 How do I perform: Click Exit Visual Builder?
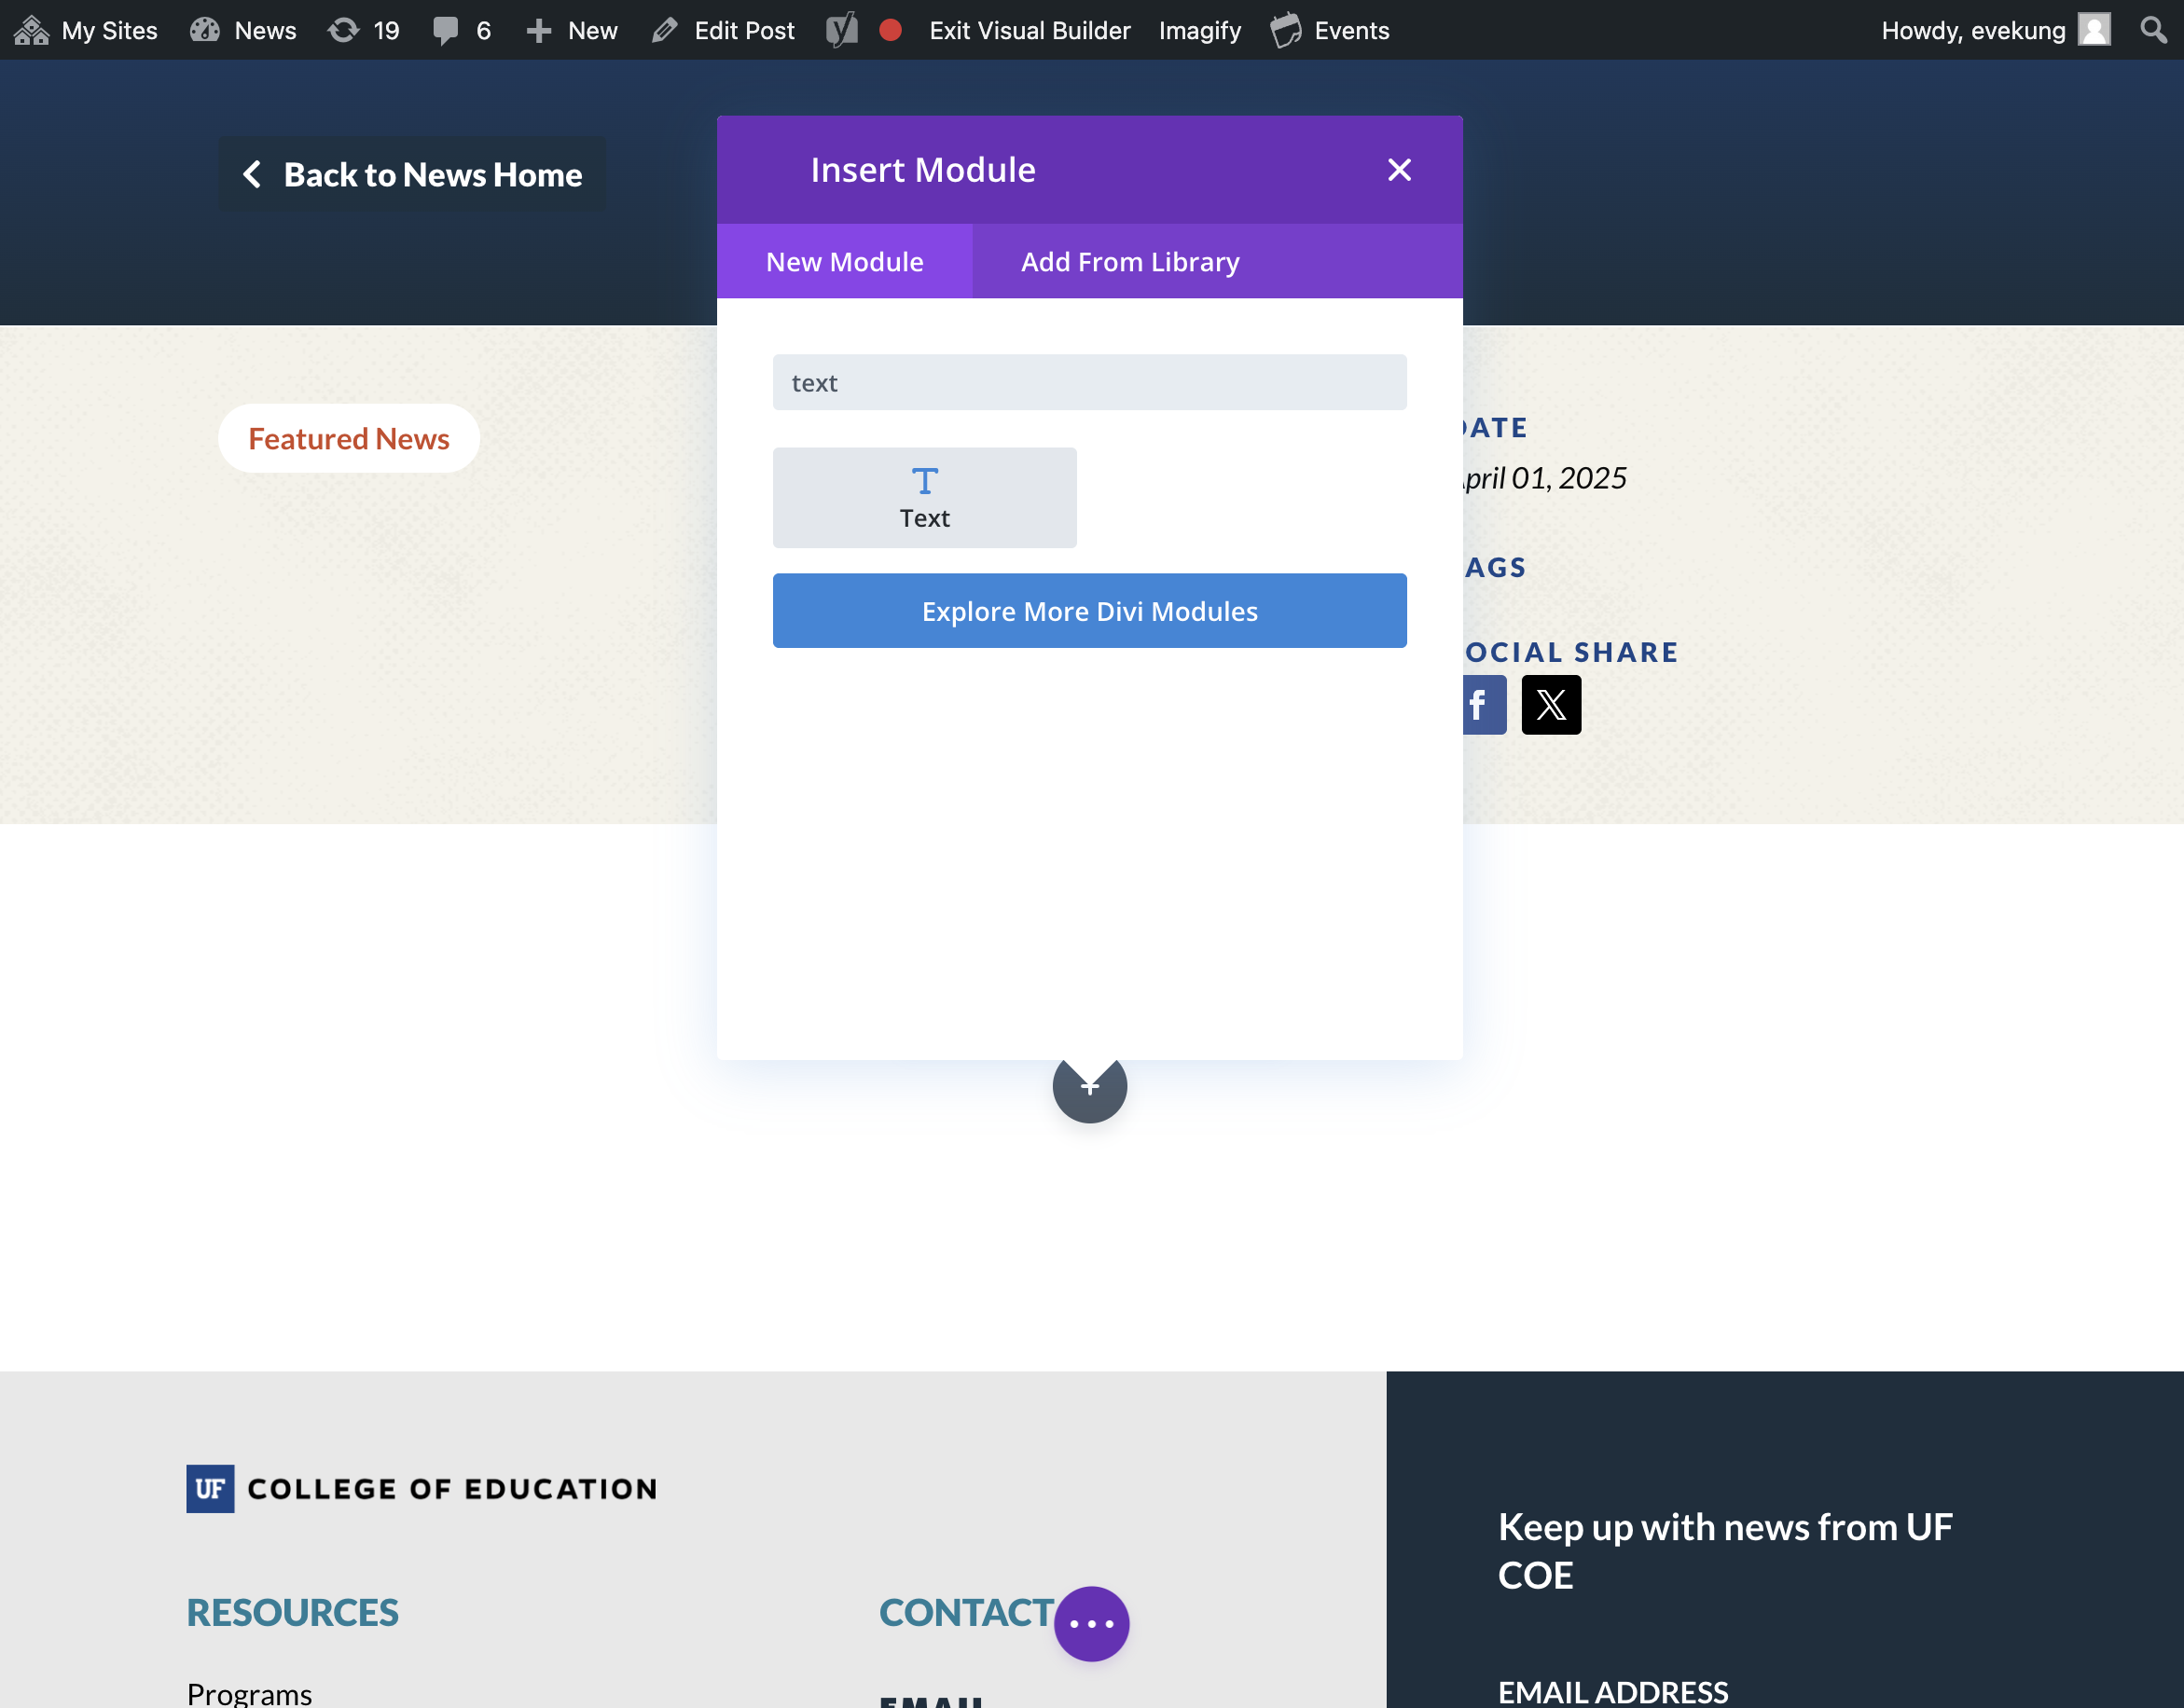[1030, 30]
